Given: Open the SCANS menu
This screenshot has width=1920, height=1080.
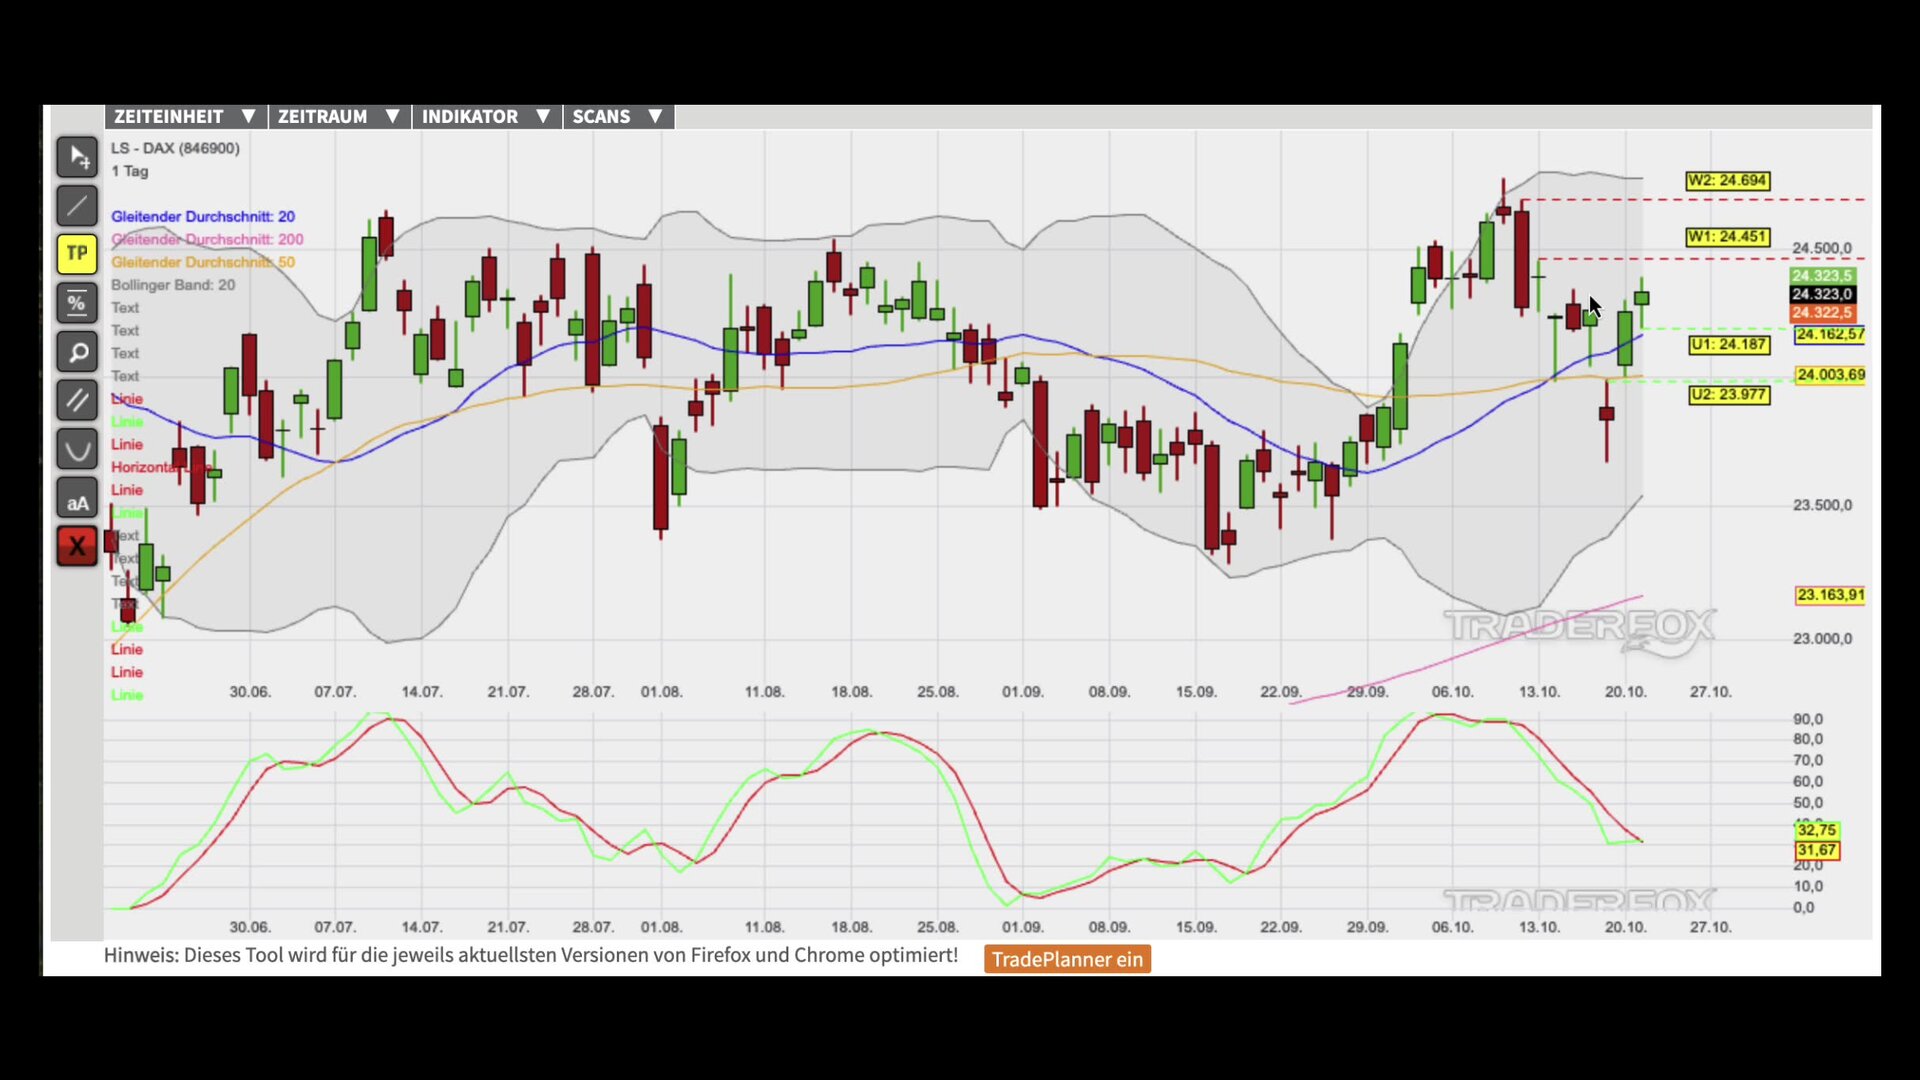Looking at the screenshot, I should pyautogui.click(x=617, y=117).
